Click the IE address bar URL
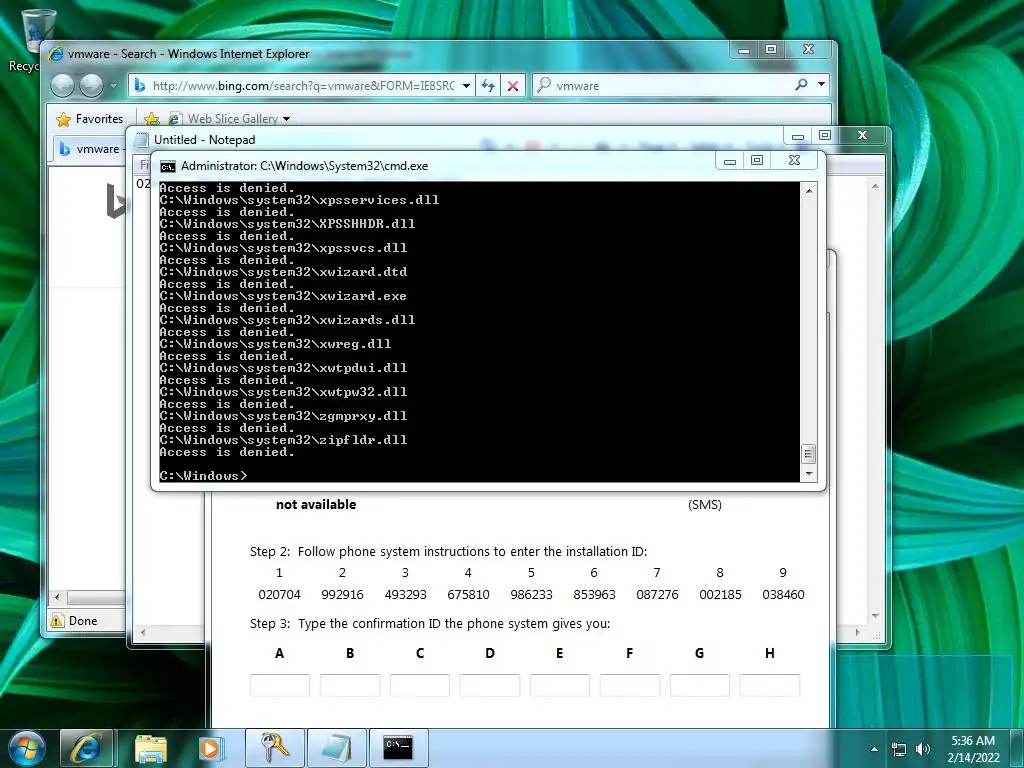This screenshot has width=1024, height=768. click(303, 86)
